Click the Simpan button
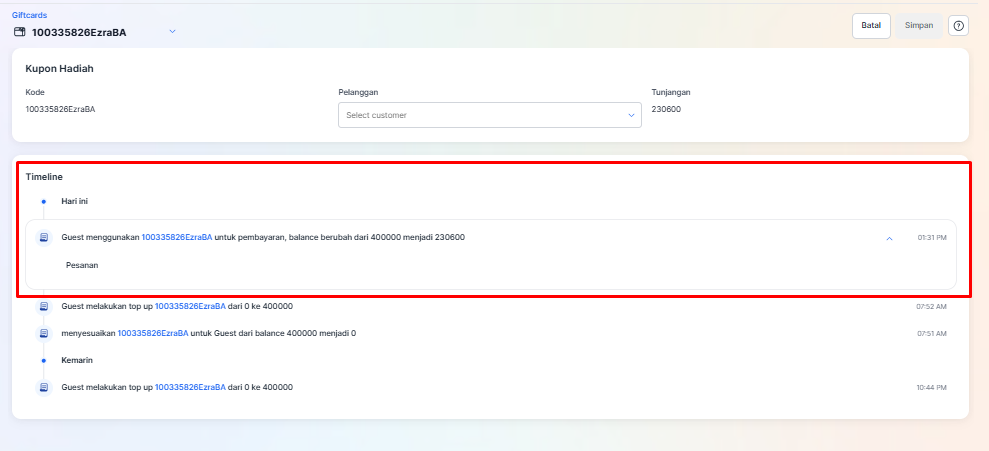 [x=919, y=26]
